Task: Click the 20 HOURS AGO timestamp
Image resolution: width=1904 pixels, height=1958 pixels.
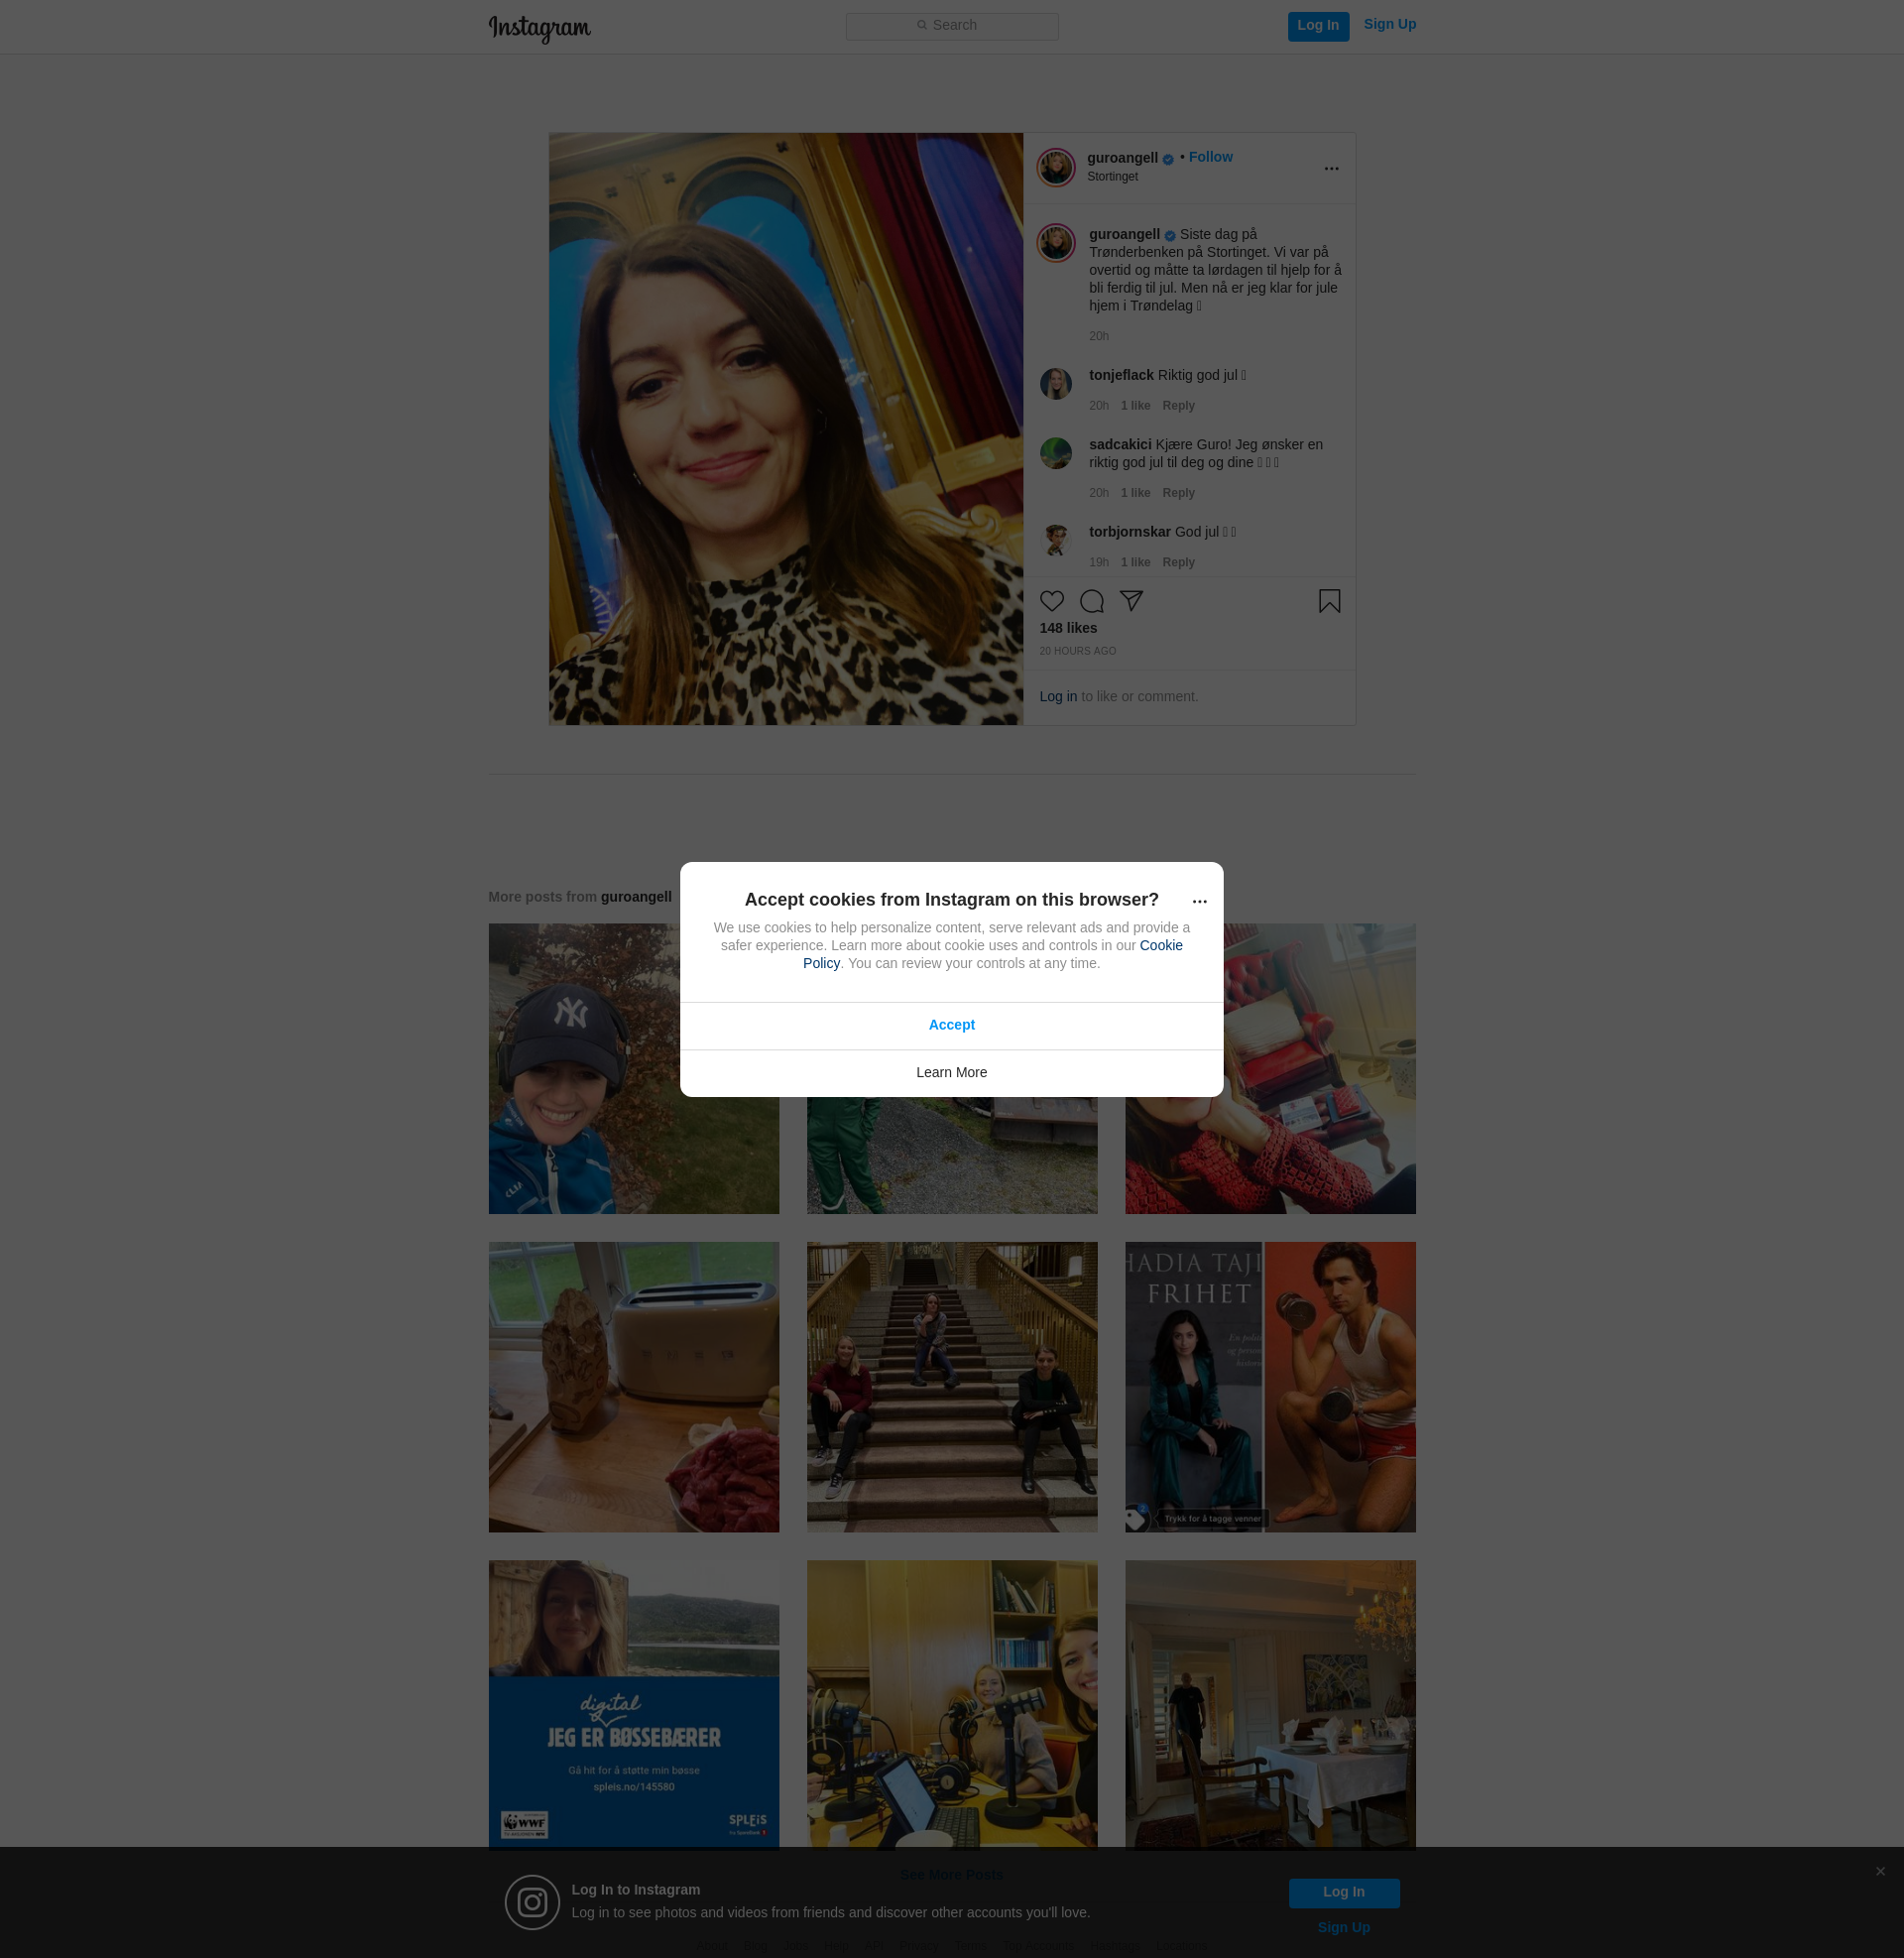Action: (x=1077, y=651)
